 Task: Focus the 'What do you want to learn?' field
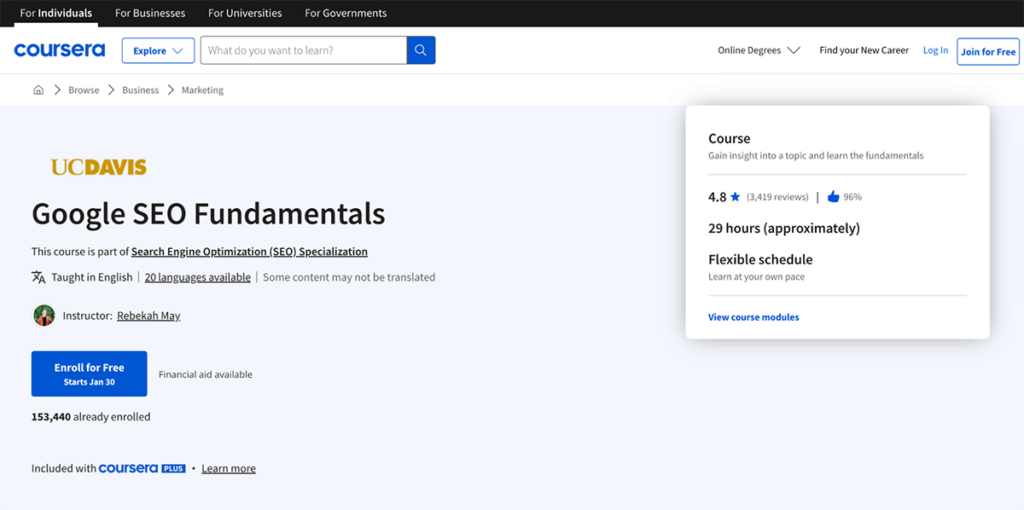click(304, 50)
